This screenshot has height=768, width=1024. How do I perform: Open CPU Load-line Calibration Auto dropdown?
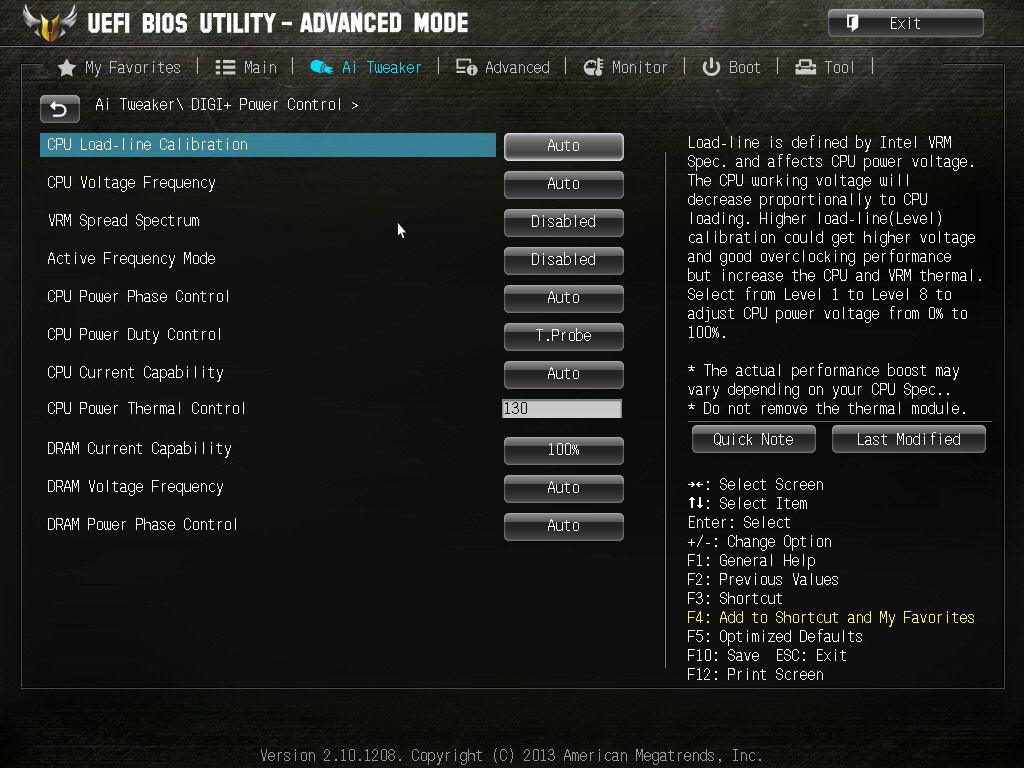564,146
